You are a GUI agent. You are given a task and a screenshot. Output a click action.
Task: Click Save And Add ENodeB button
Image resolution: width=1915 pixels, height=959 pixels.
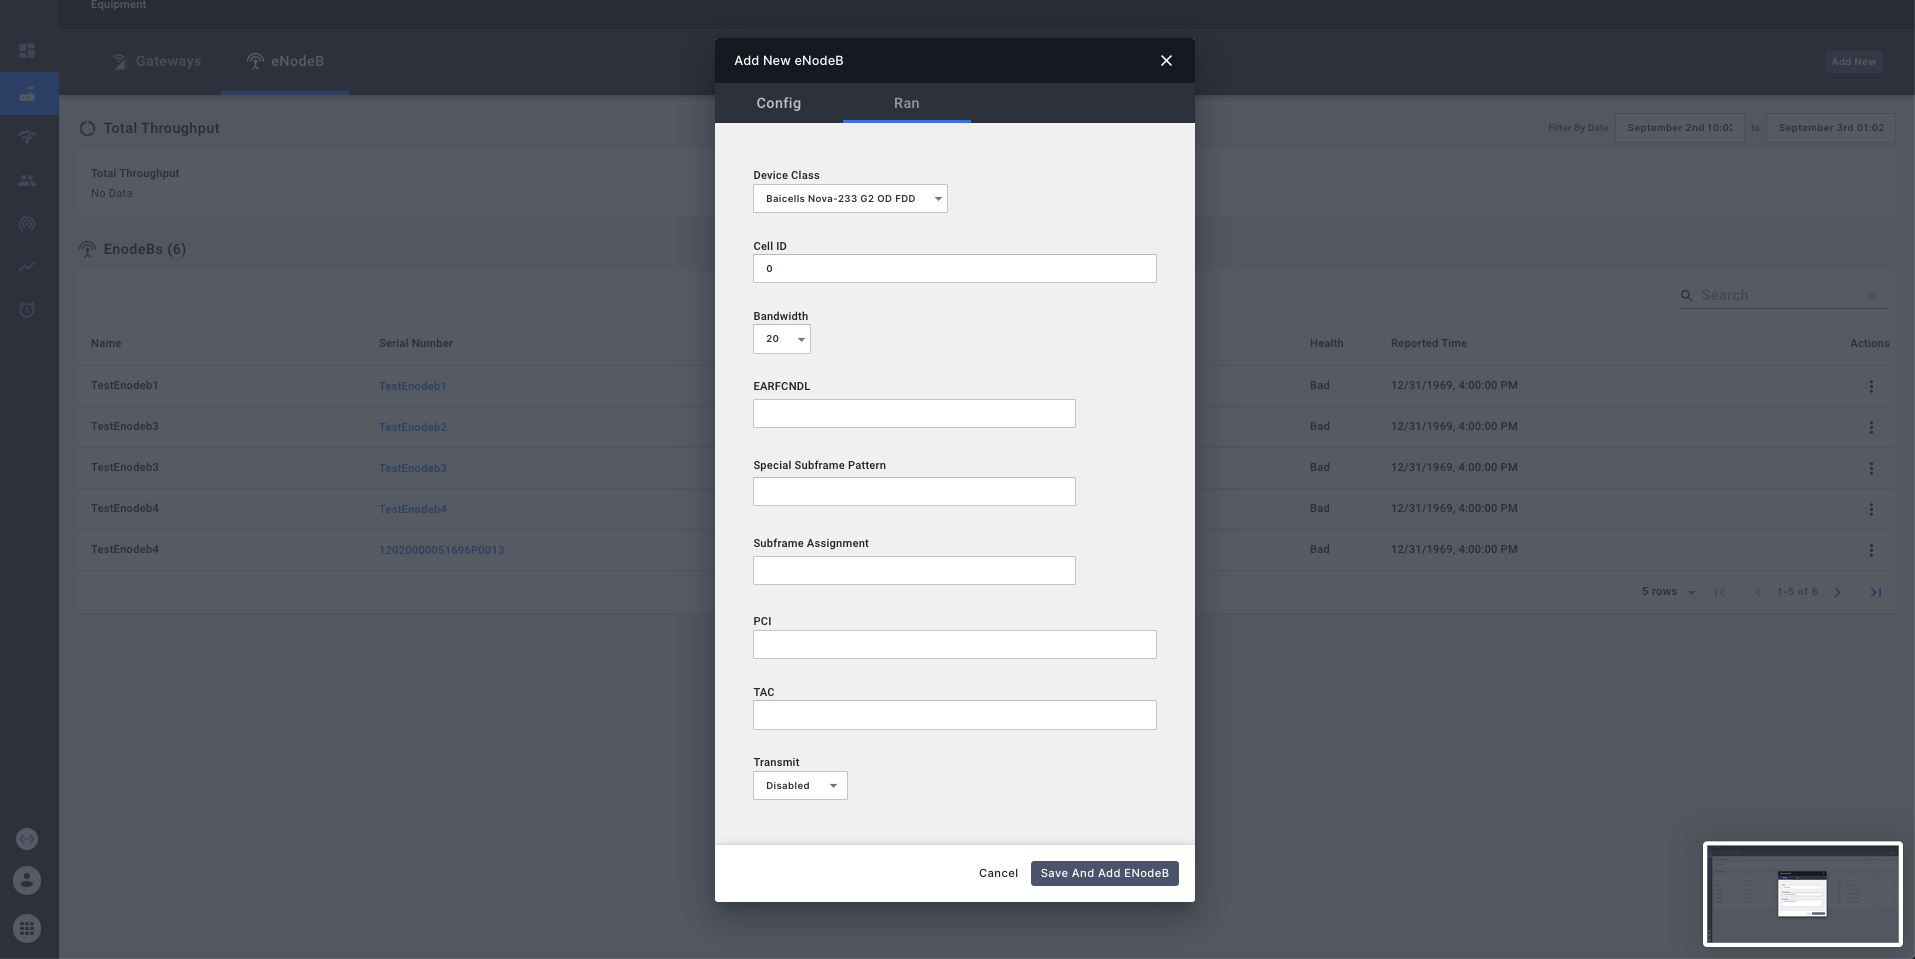point(1103,873)
